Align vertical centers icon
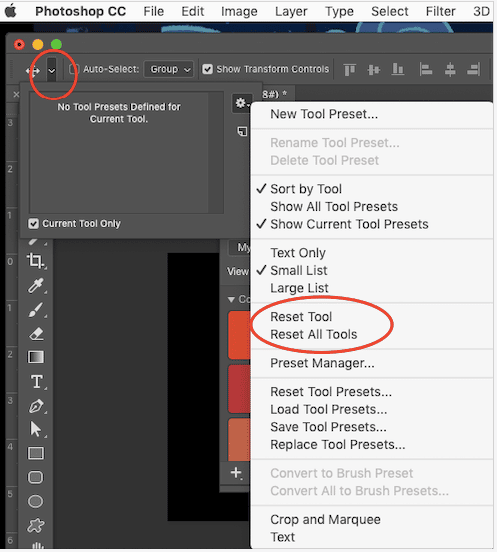Screen dimensions: 497x552 pyautogui.click(x=373, y=69)
